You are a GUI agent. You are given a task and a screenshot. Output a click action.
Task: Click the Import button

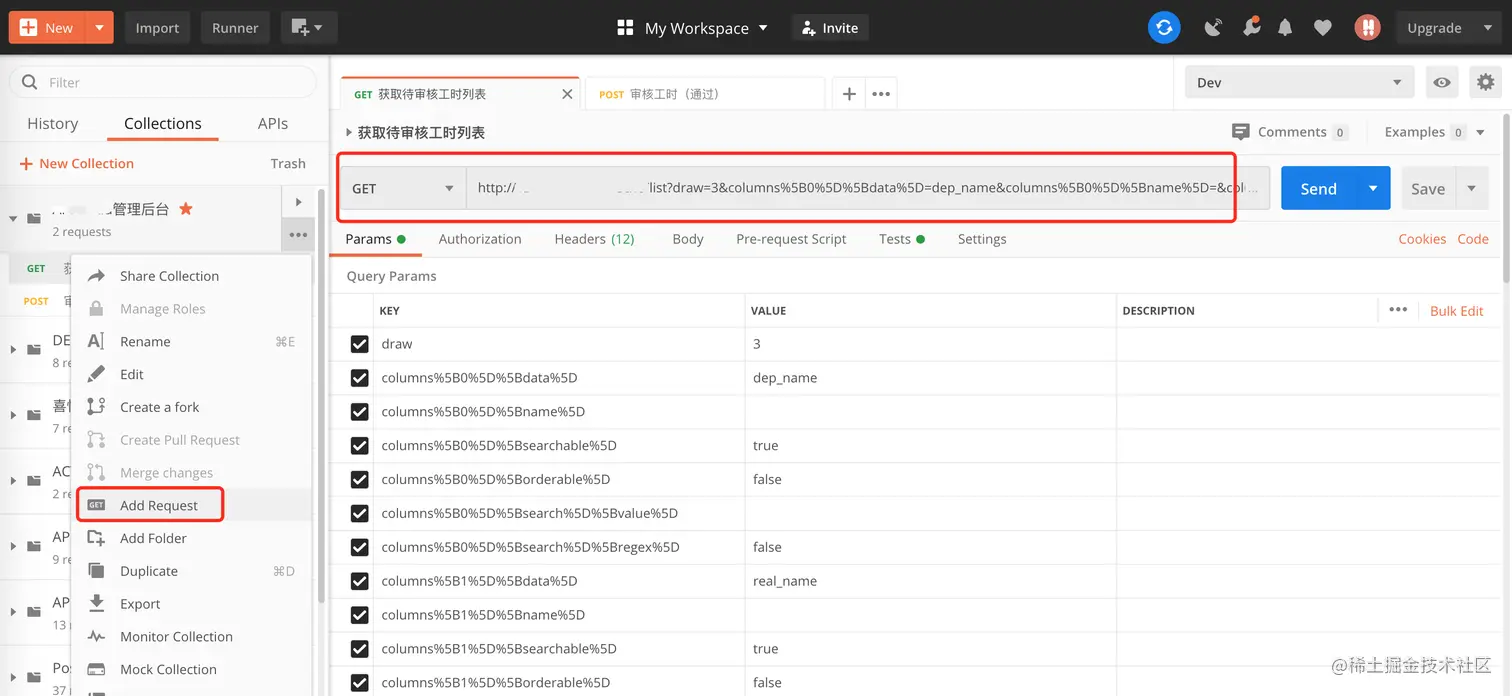157,28
